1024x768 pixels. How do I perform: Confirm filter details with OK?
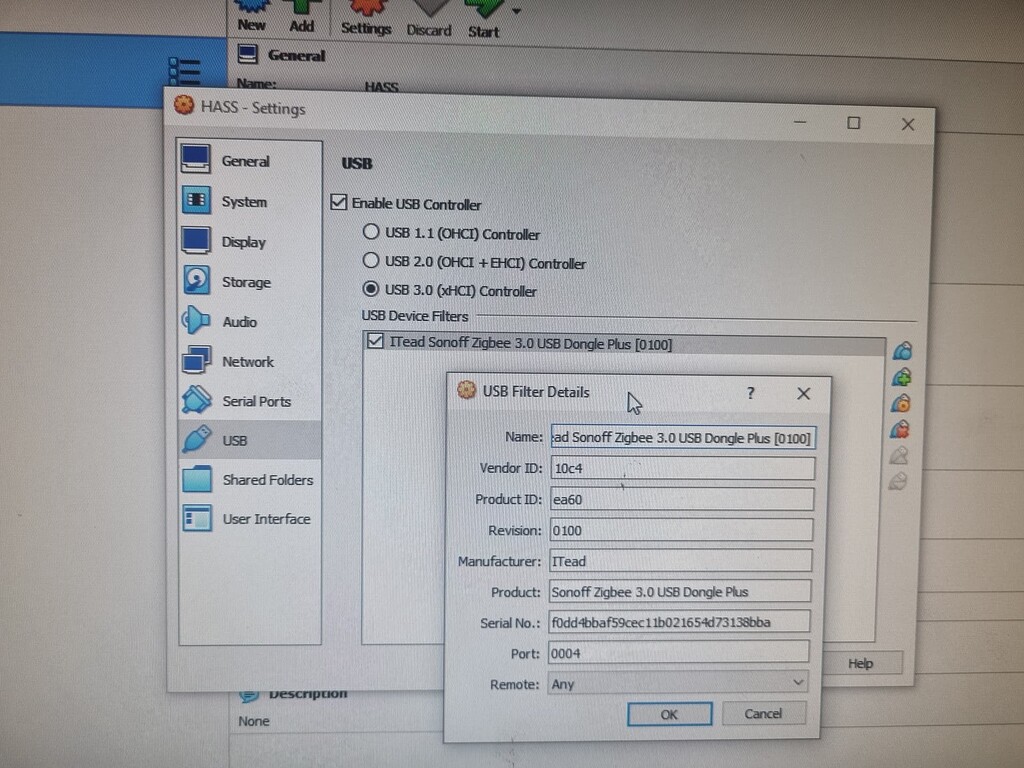(668, 714)
